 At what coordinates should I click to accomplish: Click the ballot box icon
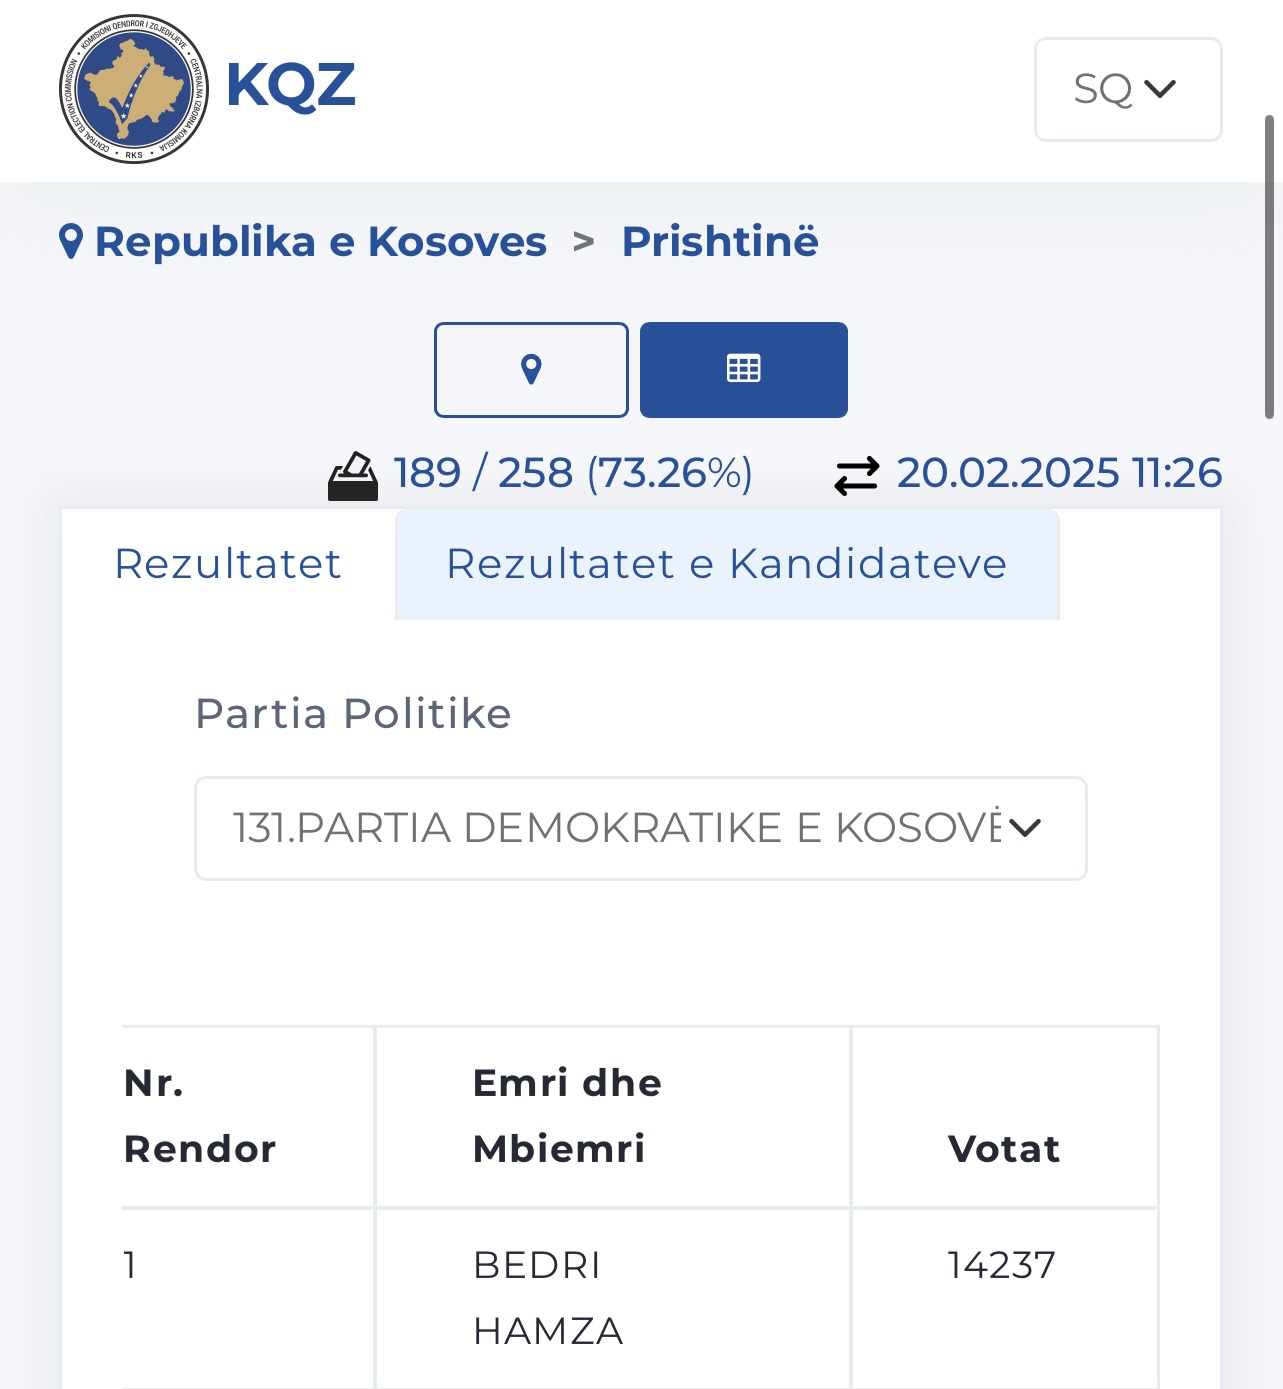[x=353, y=475]
